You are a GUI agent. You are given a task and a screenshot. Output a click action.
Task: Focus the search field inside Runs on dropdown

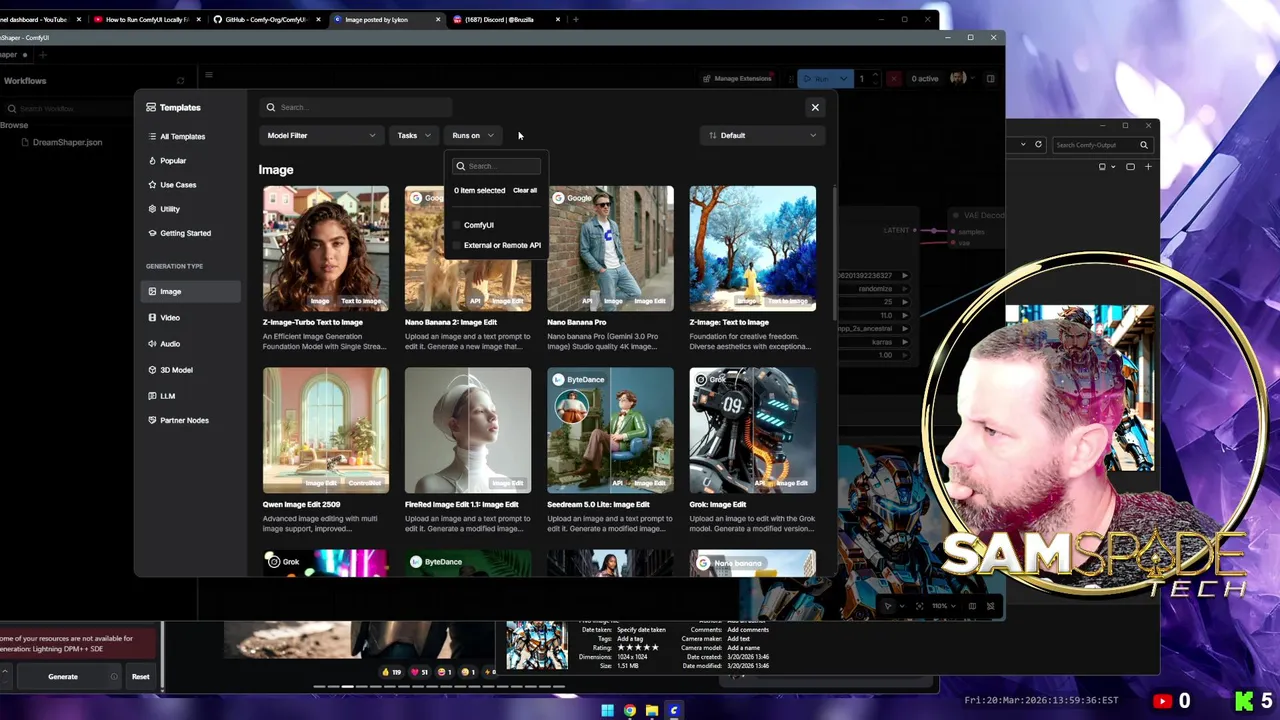(497, 166)
